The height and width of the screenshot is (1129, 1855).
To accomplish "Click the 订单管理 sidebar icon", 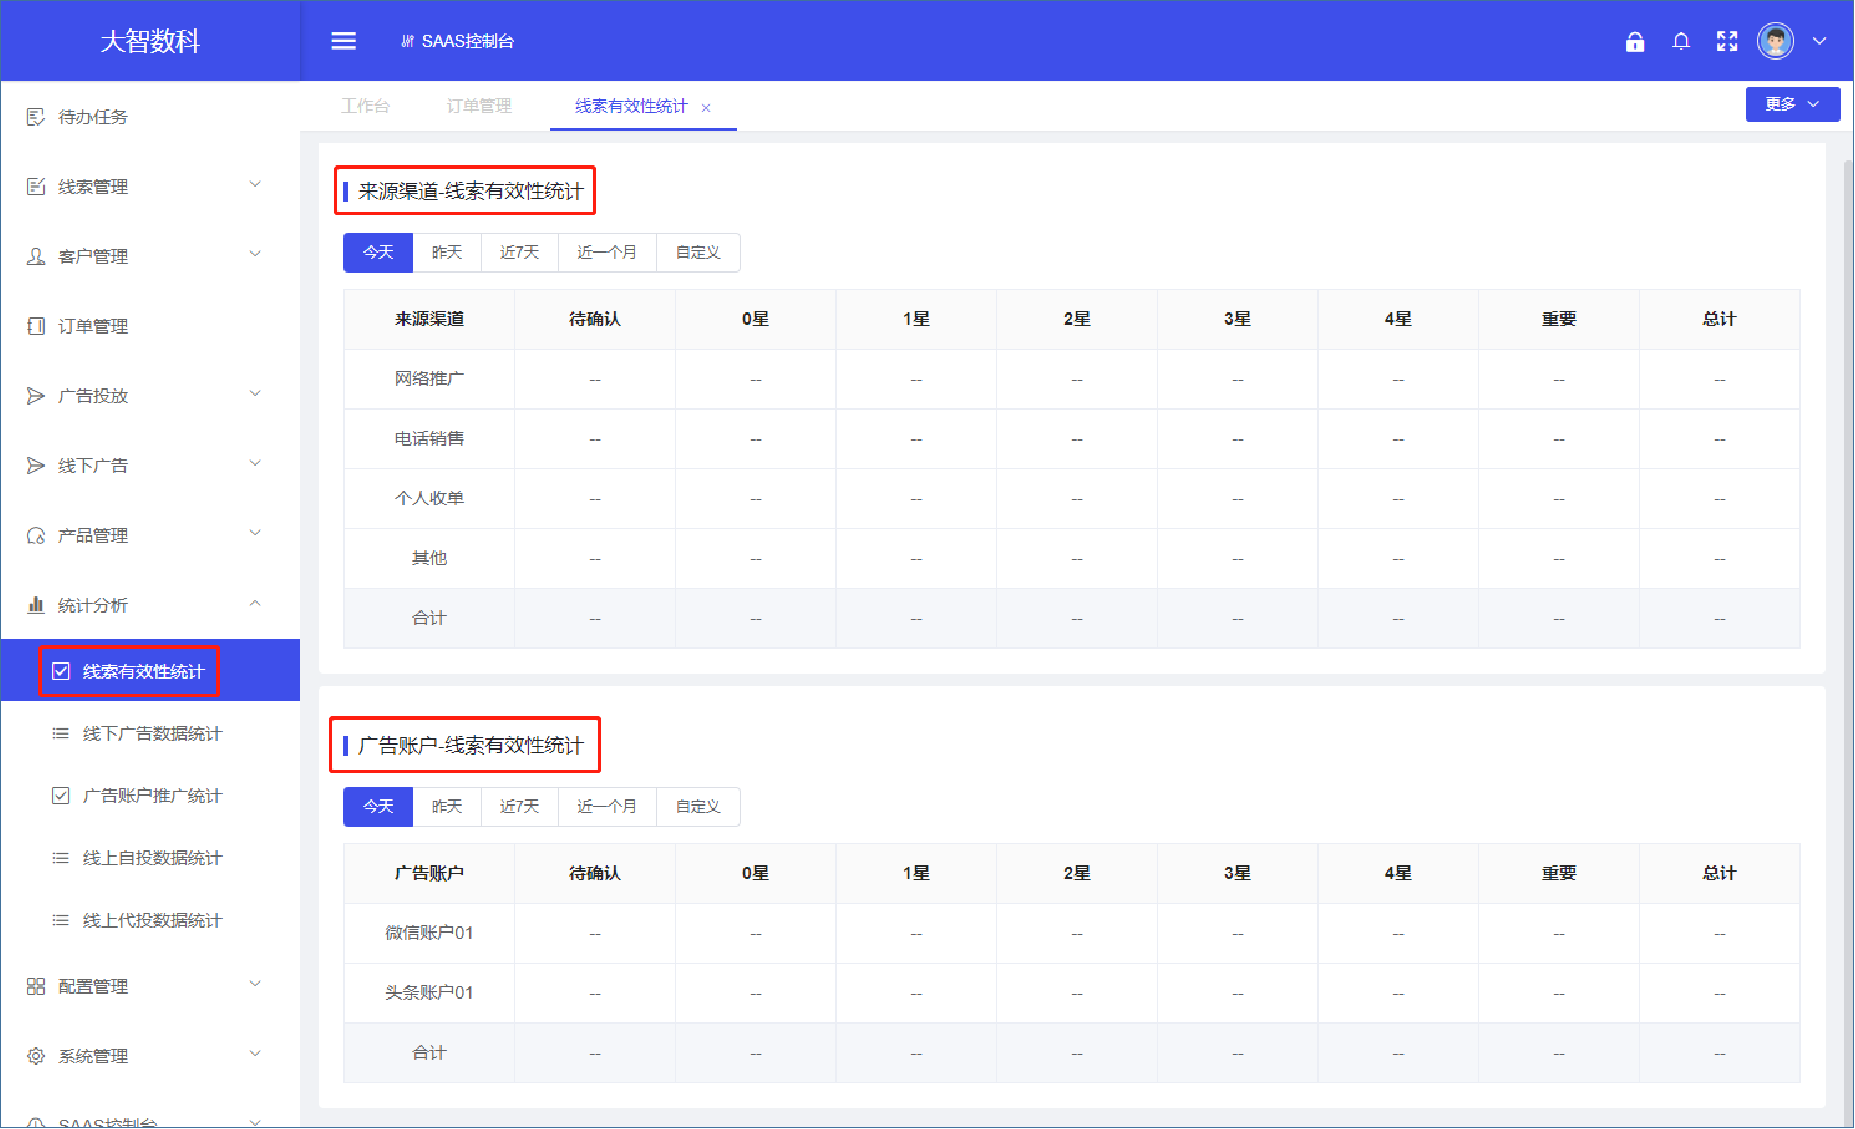I will [x=36, y=326].
